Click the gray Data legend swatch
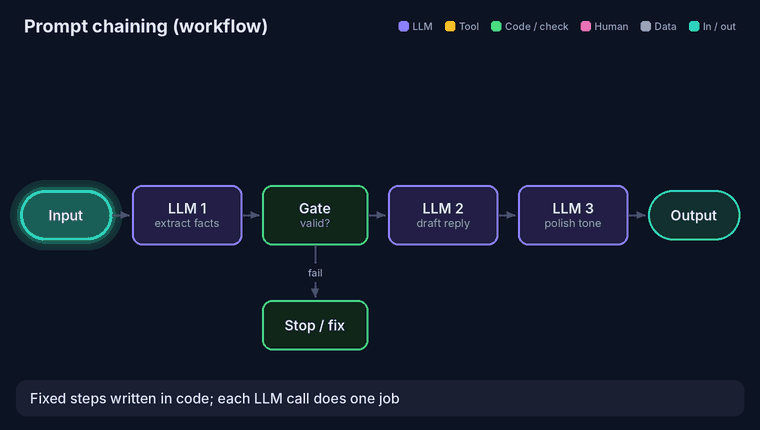 [645, 26]
